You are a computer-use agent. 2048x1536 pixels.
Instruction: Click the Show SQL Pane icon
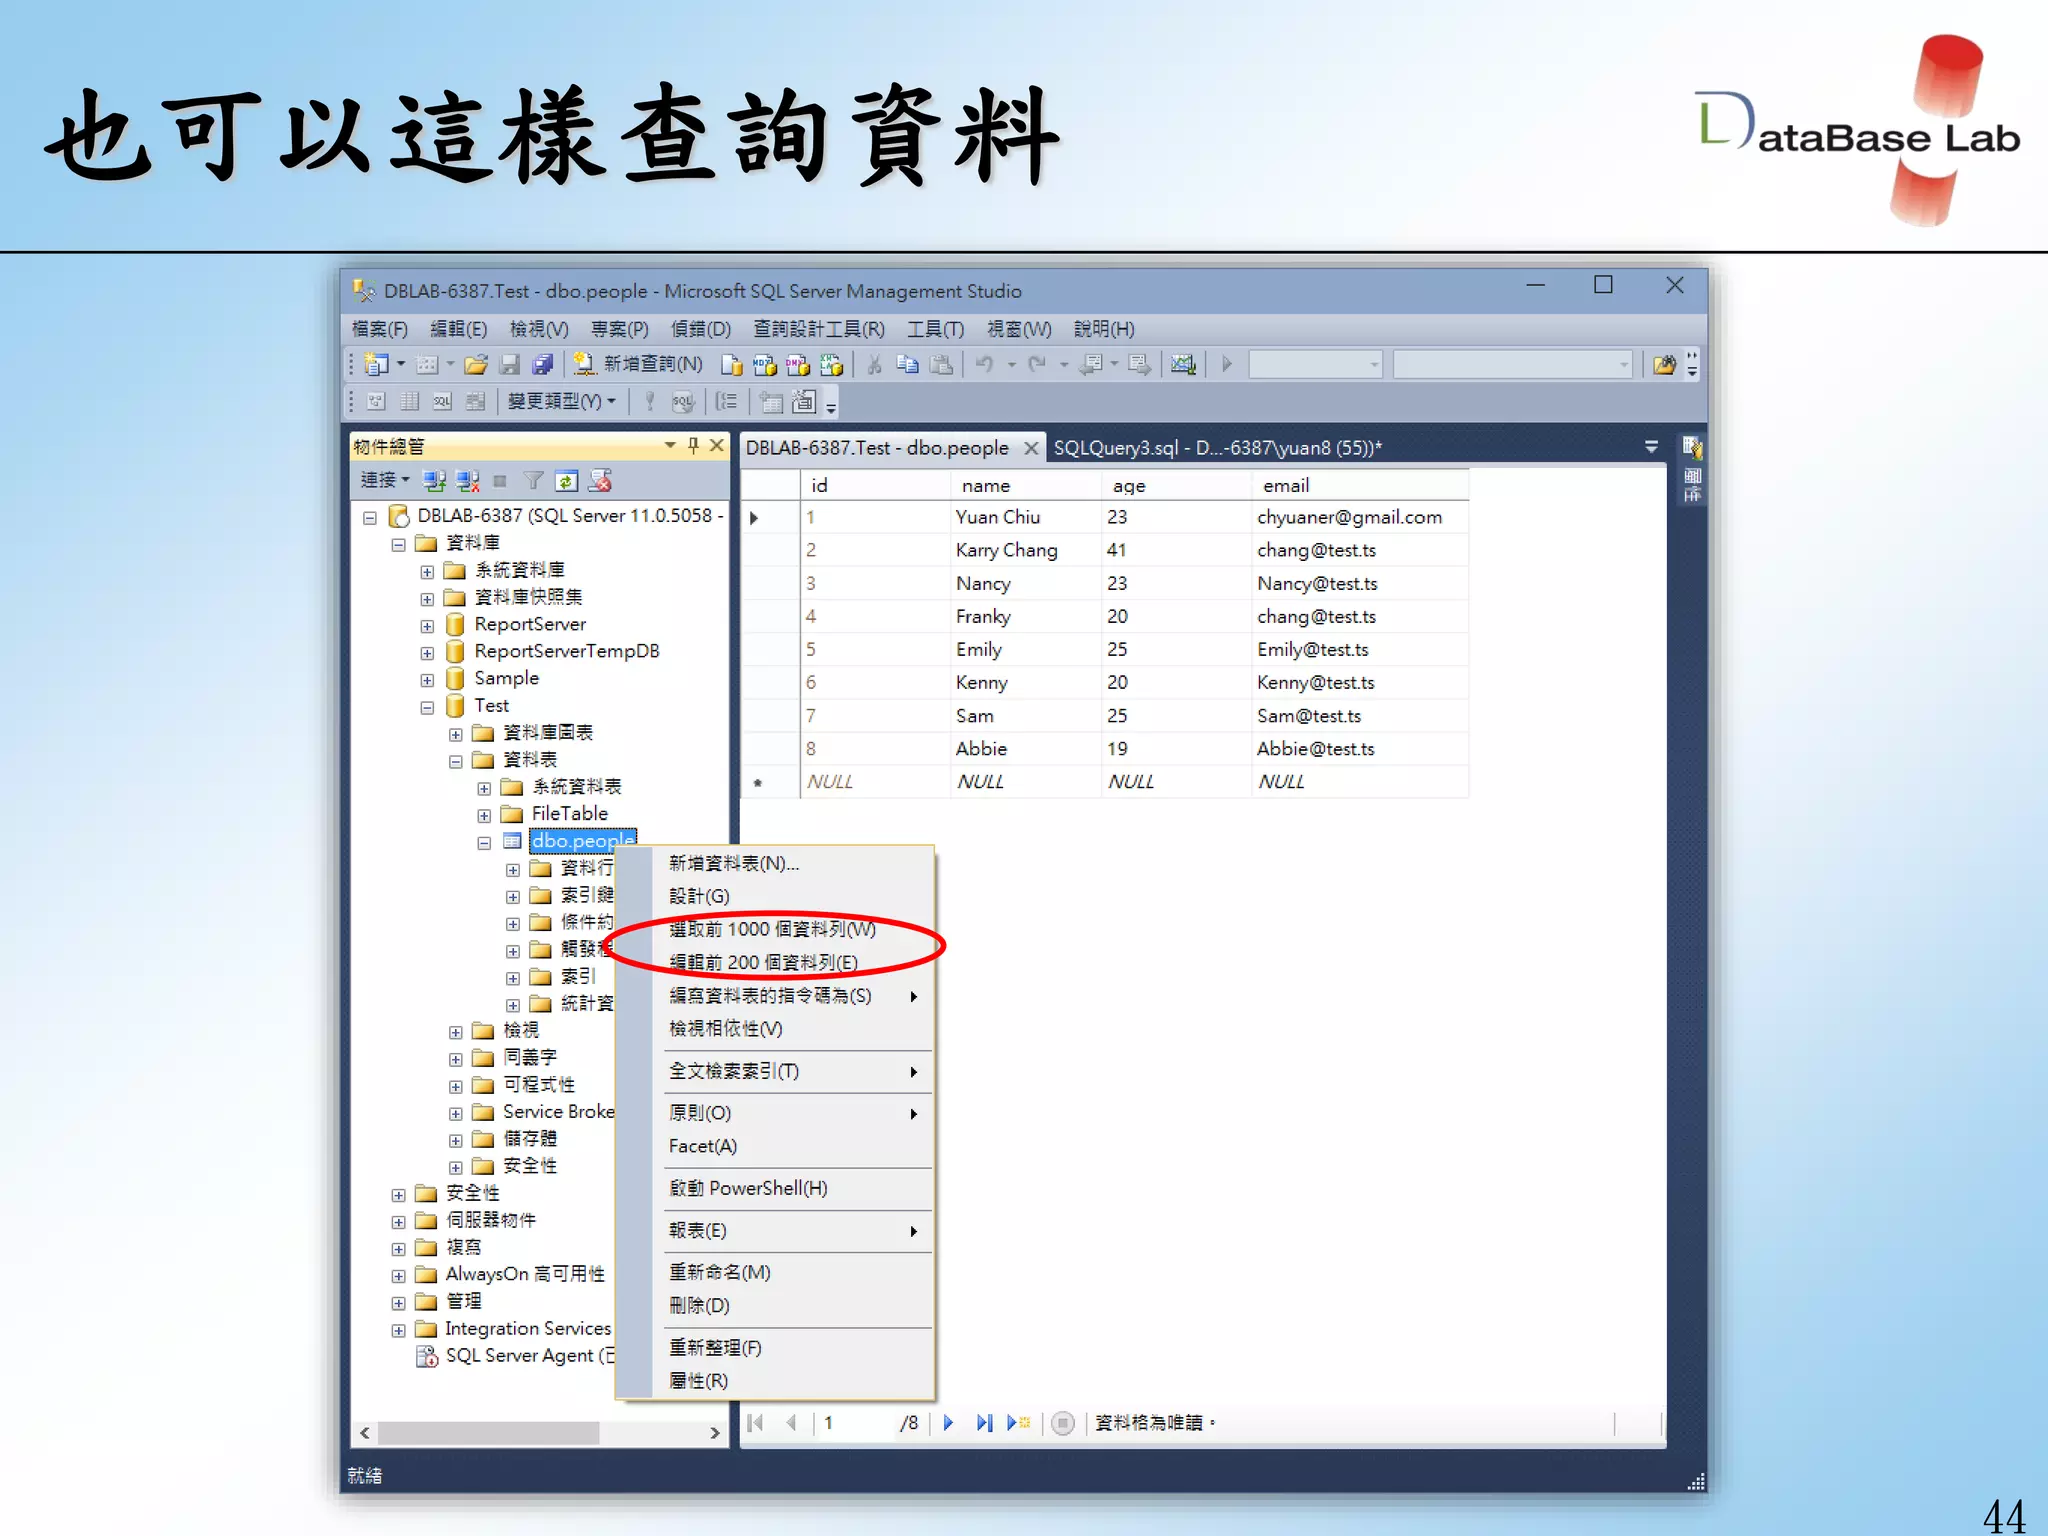pyautogui.click(x=442, y=402)
